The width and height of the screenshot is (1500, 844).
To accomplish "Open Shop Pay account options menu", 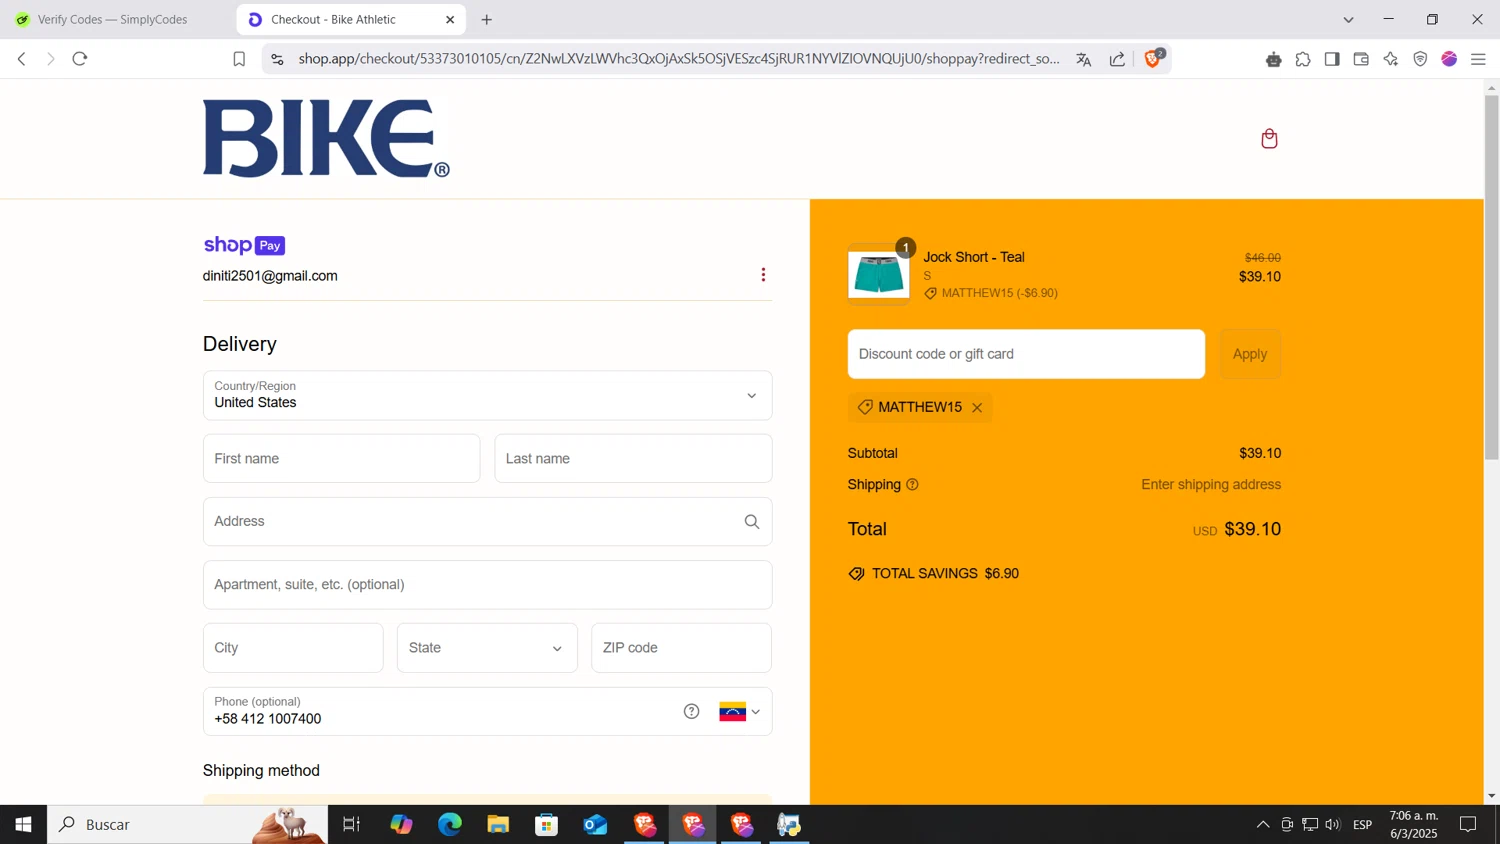I will 763,275.
